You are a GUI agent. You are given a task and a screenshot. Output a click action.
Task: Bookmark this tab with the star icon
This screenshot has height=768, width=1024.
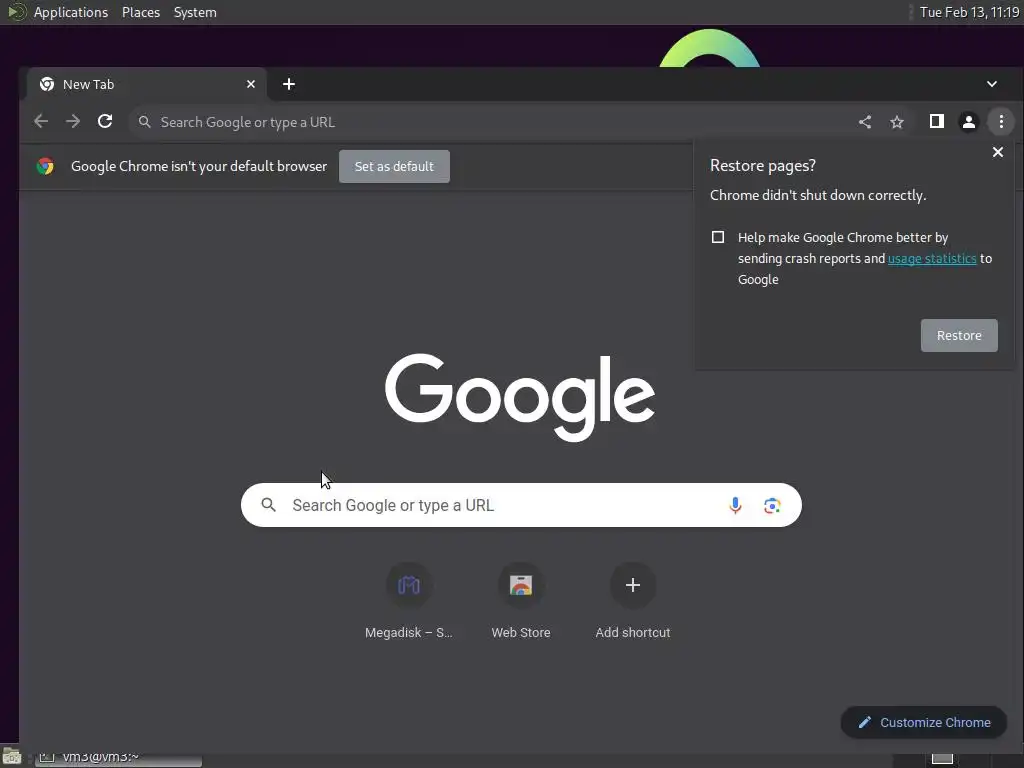click(897, 121)
